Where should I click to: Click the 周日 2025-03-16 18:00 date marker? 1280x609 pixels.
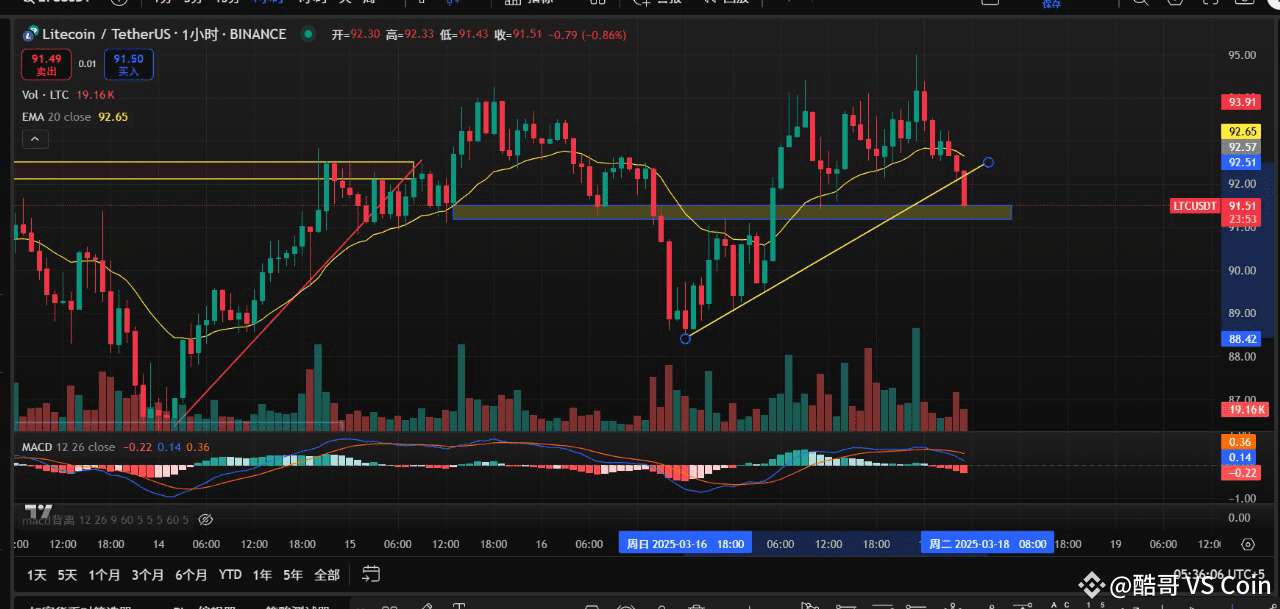[x=686, y=544]
